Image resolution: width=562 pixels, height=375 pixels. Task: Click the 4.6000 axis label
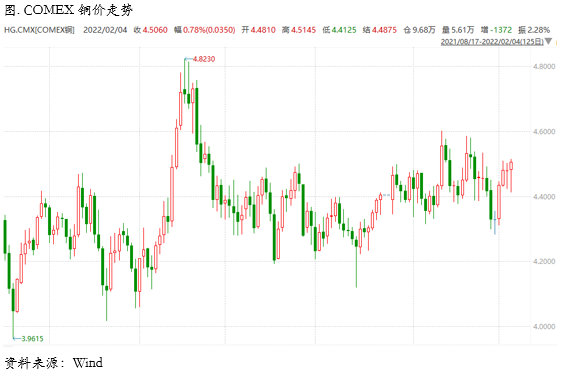(x=544, y=132)
